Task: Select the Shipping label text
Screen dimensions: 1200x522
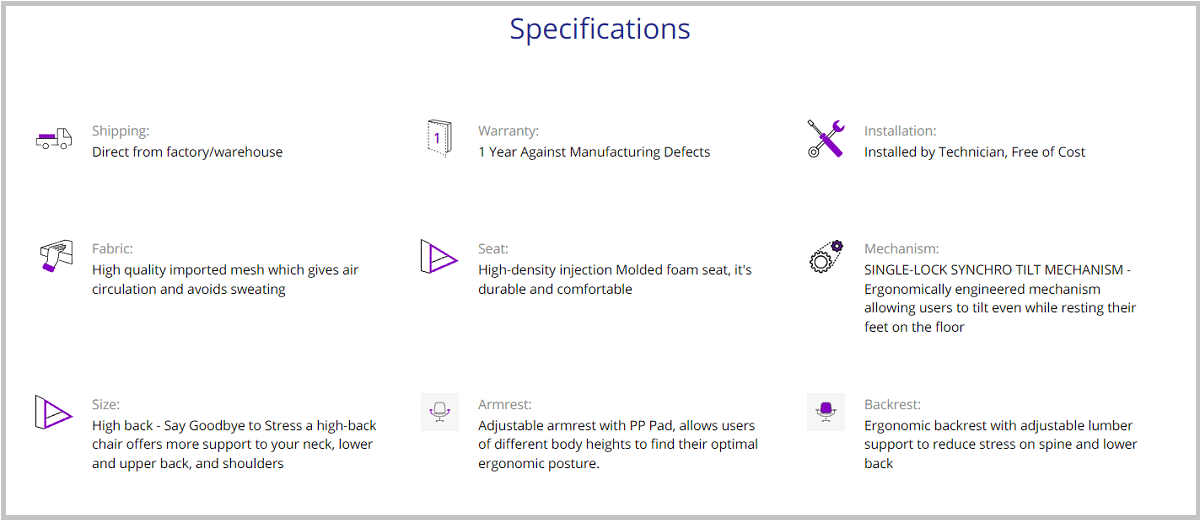Action: click(x=120, y=131)
